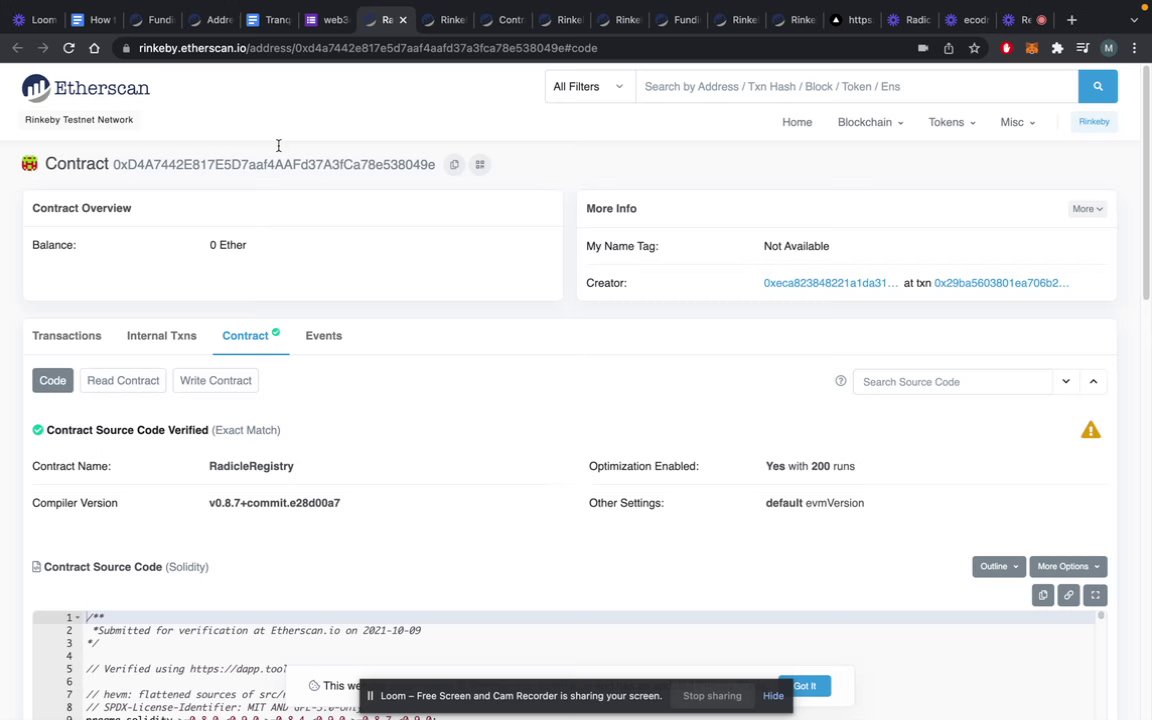Click the yellow warning triangle icon

tap(1090, 430)
